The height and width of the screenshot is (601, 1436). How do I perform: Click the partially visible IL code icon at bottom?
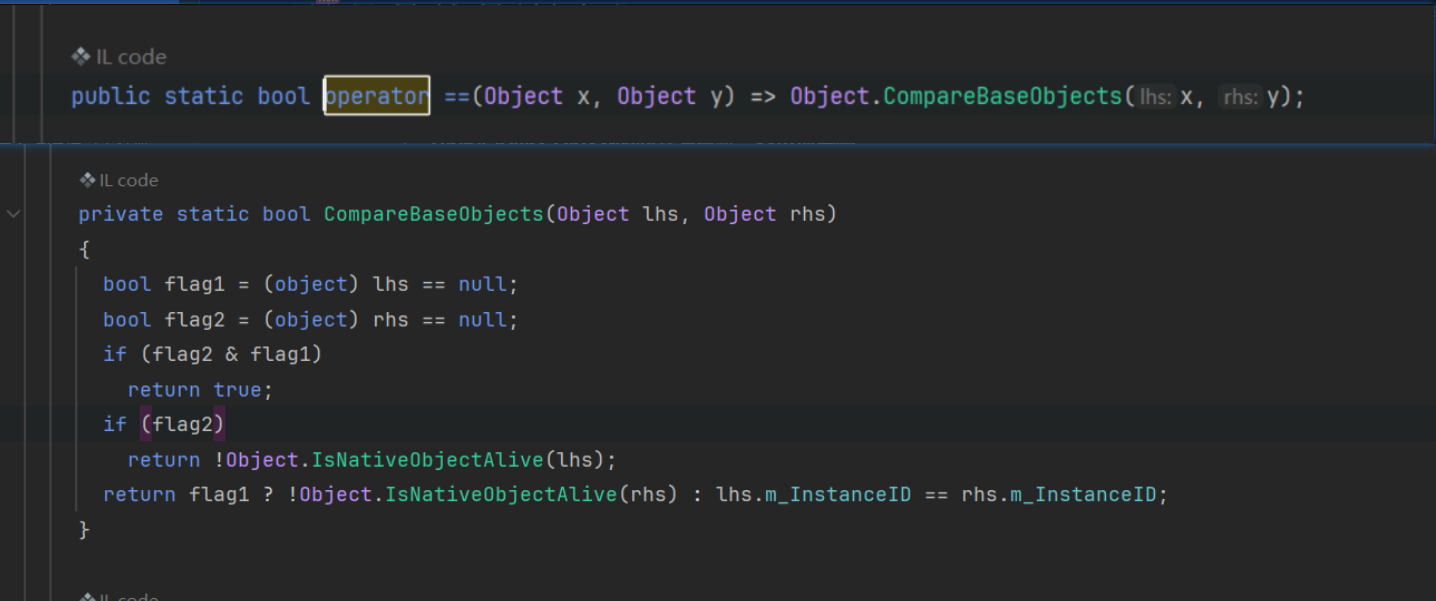click(88, 595)
